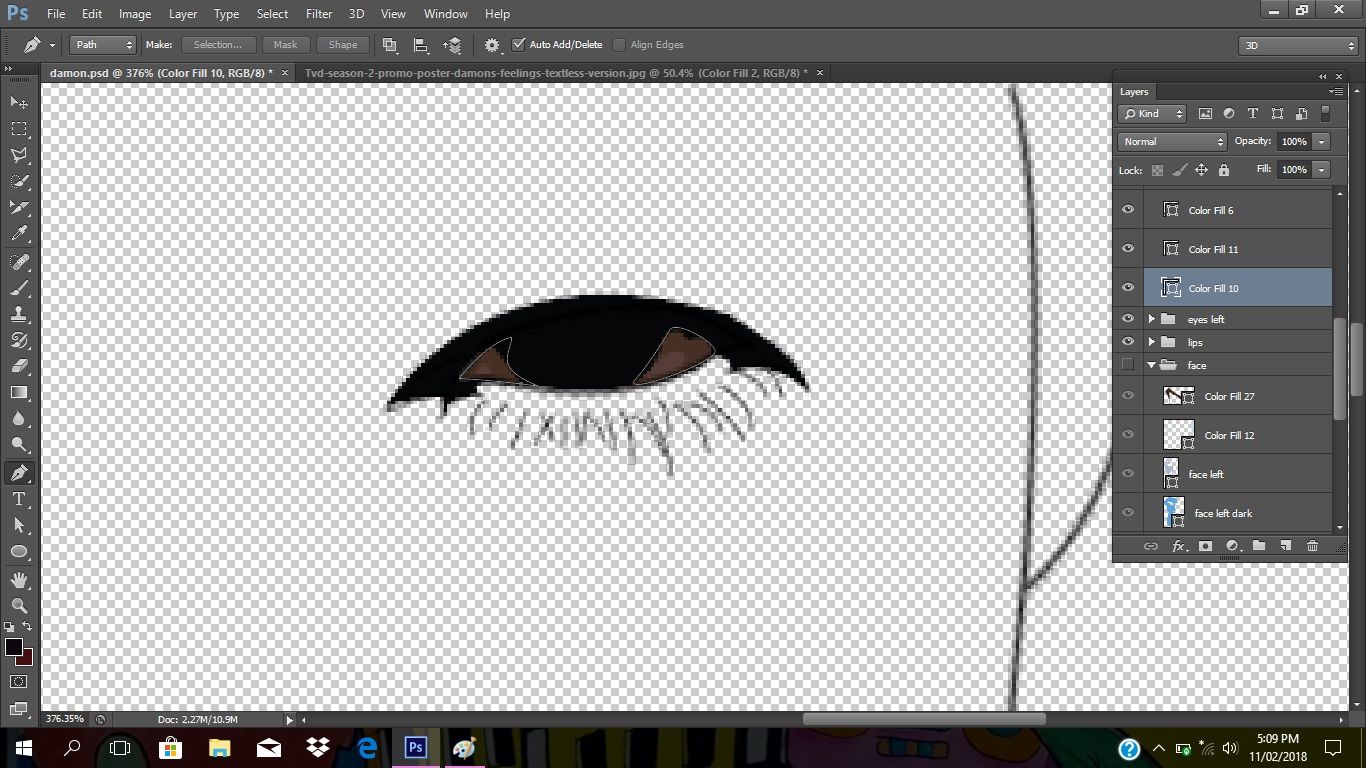This screenshot has width=1366, height=768.
Task: Open the 3D workspace dropdown
Action: [1298, 46]
